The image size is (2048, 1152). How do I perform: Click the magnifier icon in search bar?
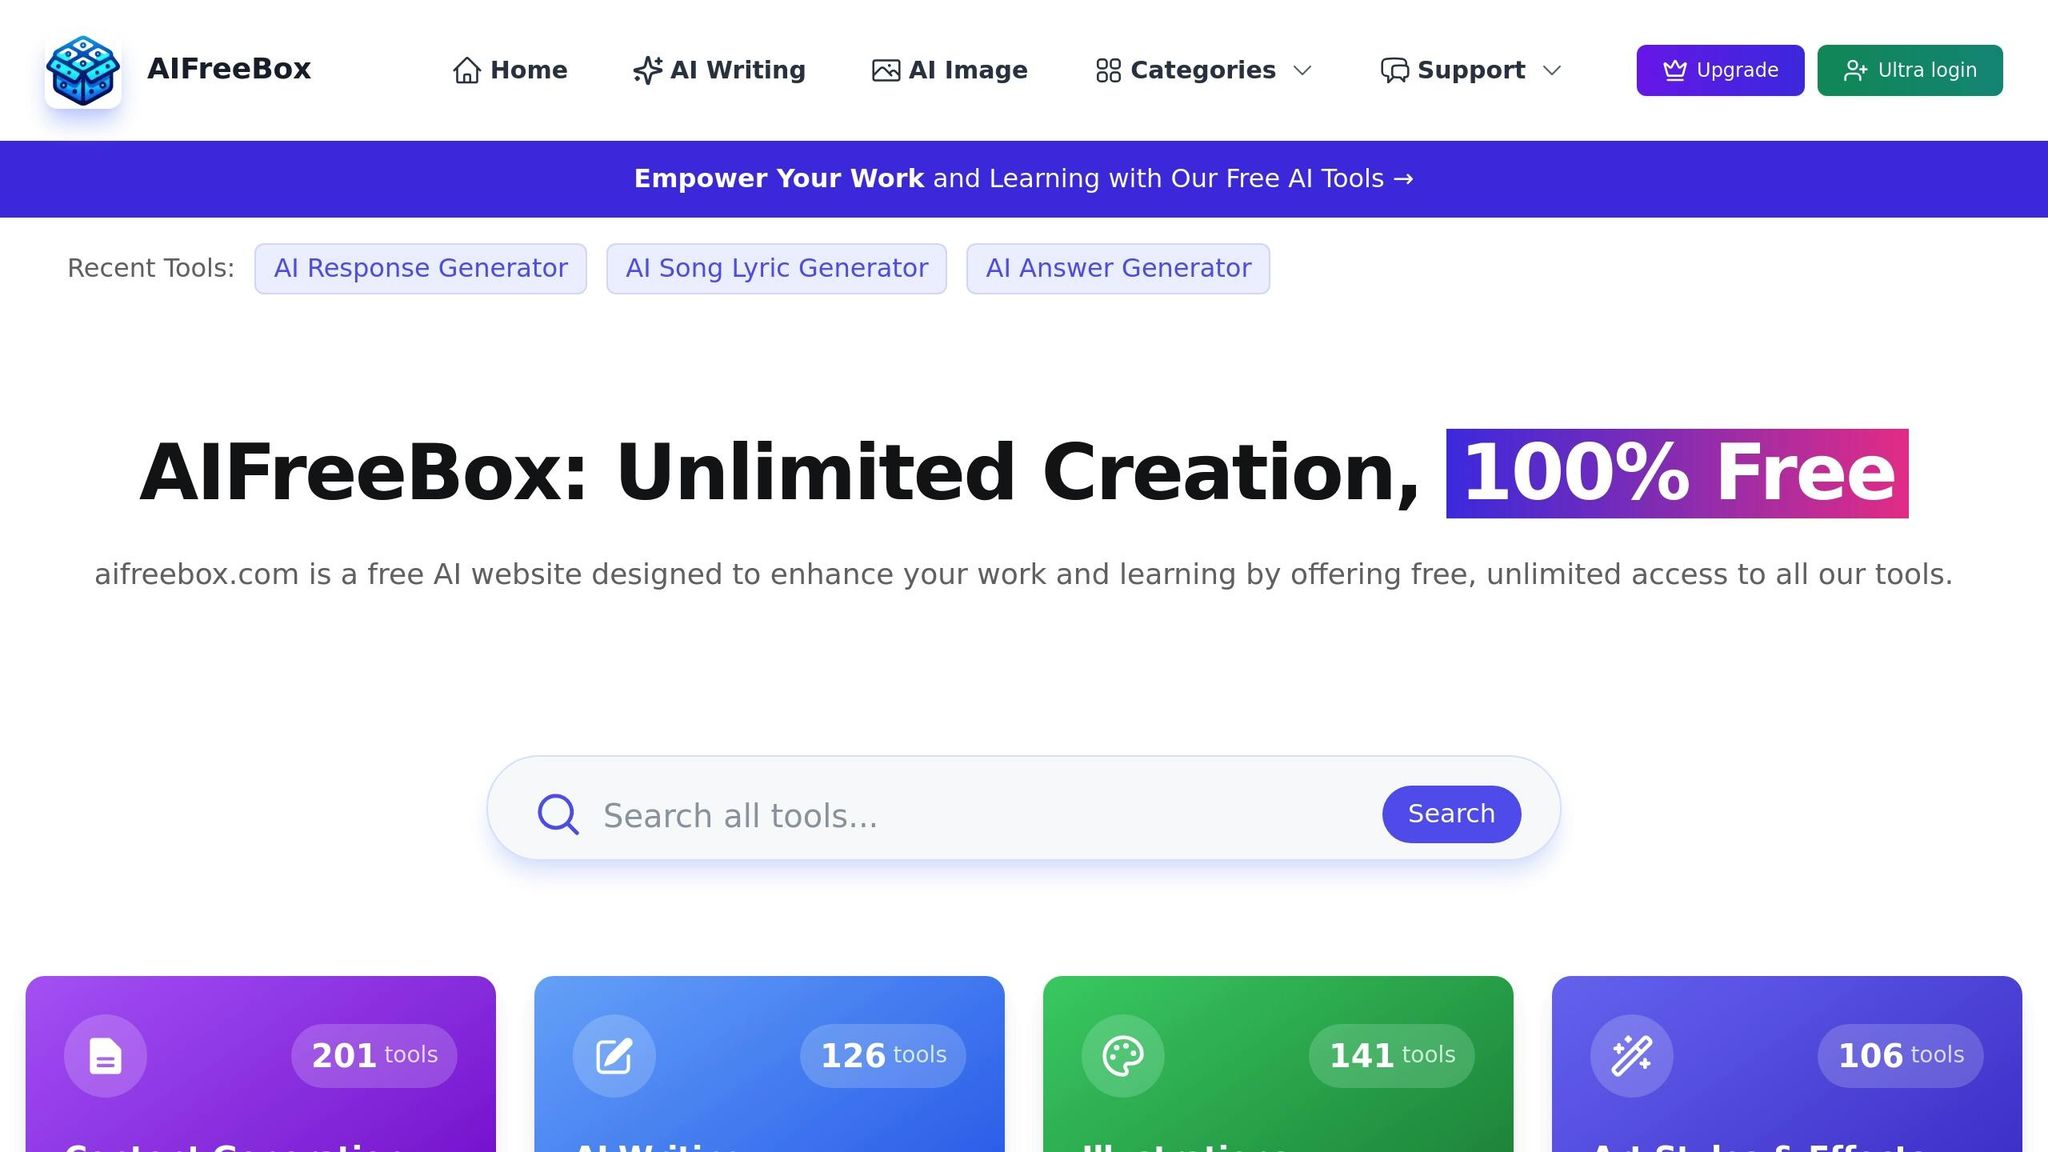[x=558, y=814]
